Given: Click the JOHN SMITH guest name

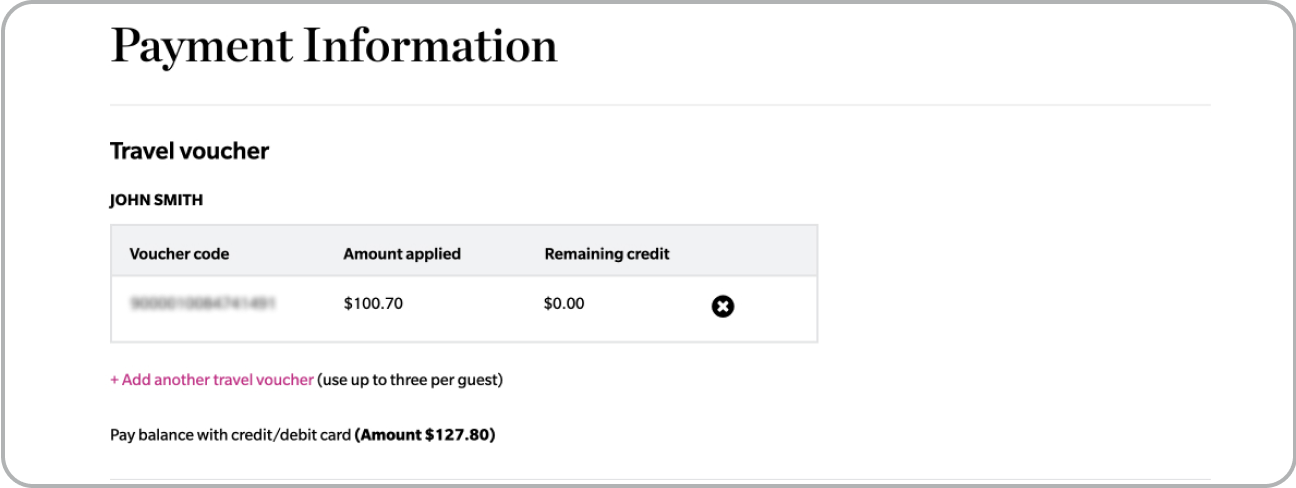Looking at the screenshot, I should coord(156,200).
